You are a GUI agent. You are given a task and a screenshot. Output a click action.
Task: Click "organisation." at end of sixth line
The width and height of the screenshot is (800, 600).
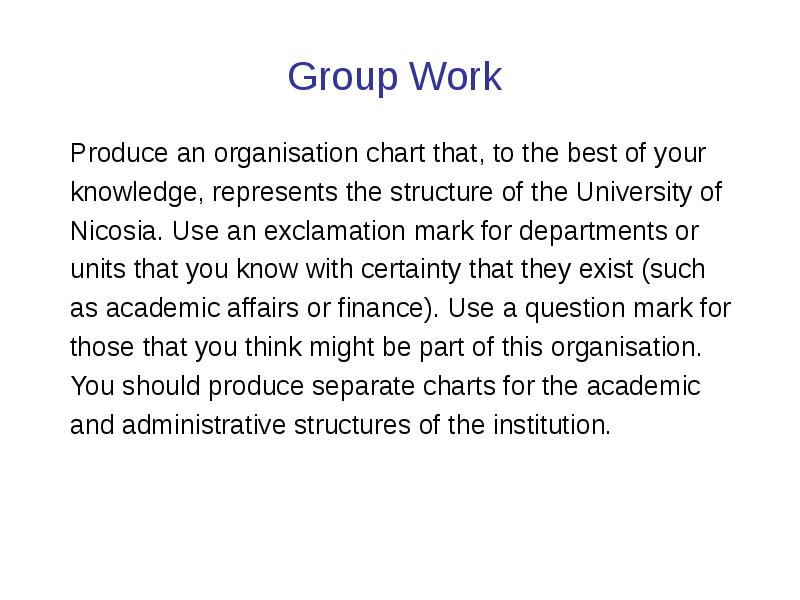point(636,348)
